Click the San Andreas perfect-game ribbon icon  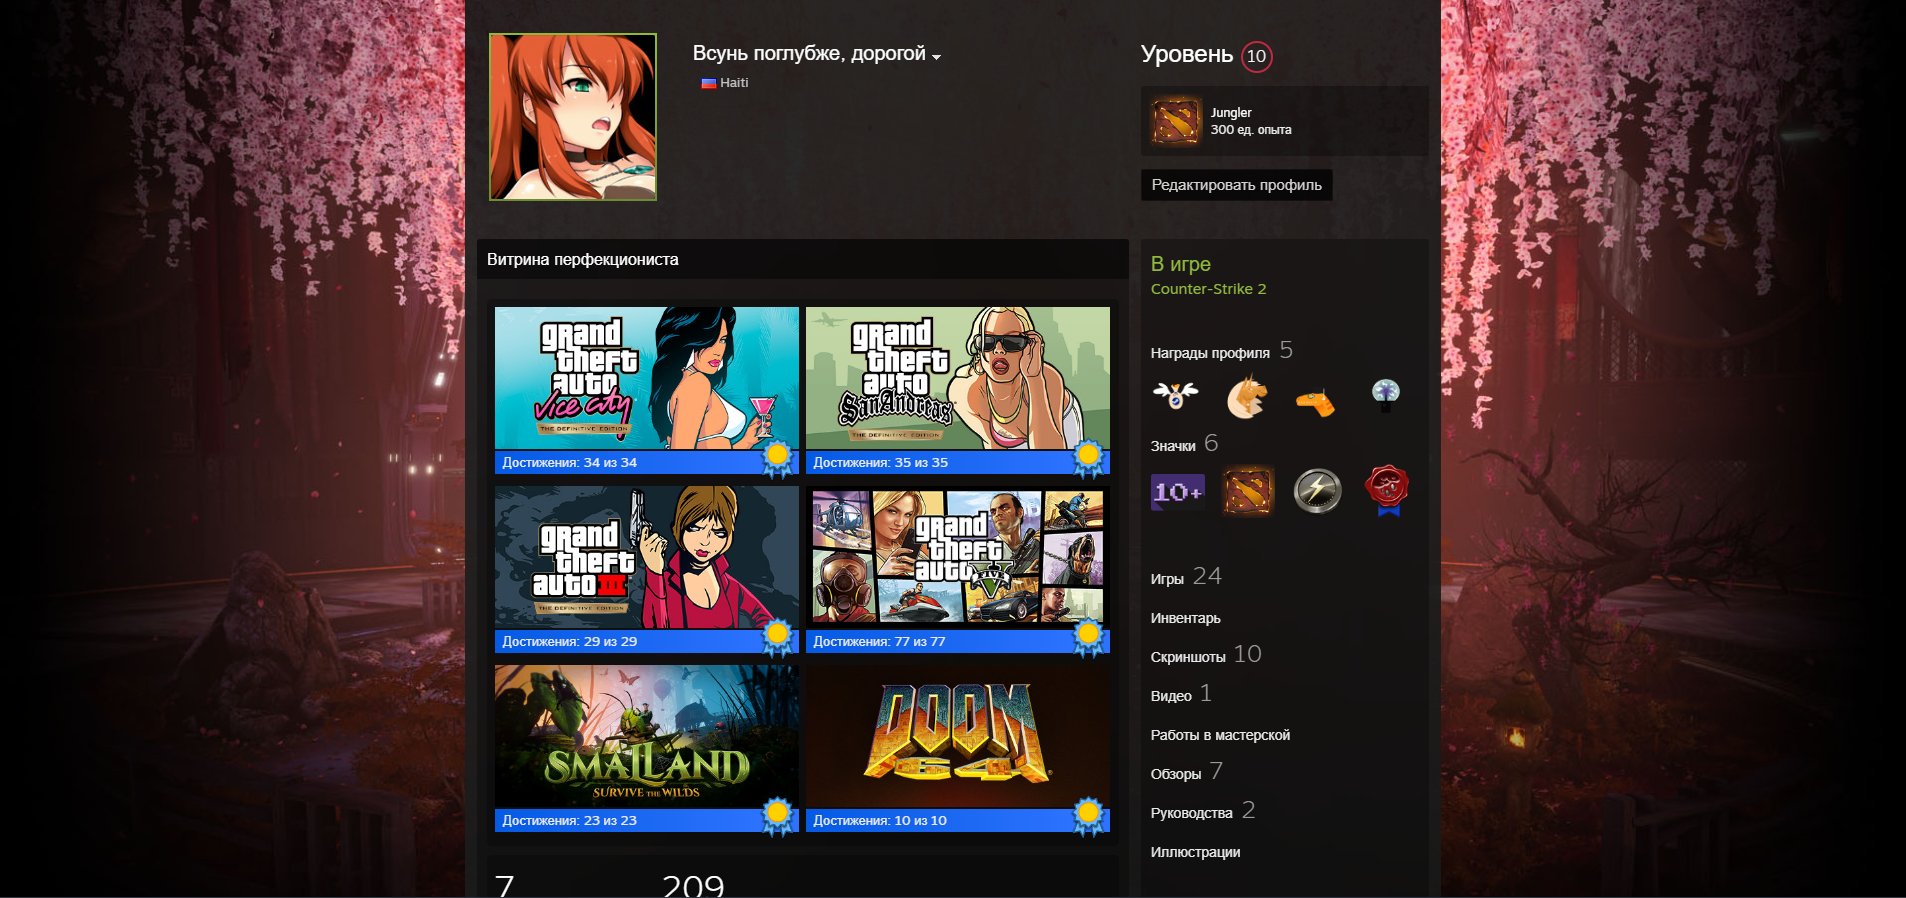click(1088, 459)
